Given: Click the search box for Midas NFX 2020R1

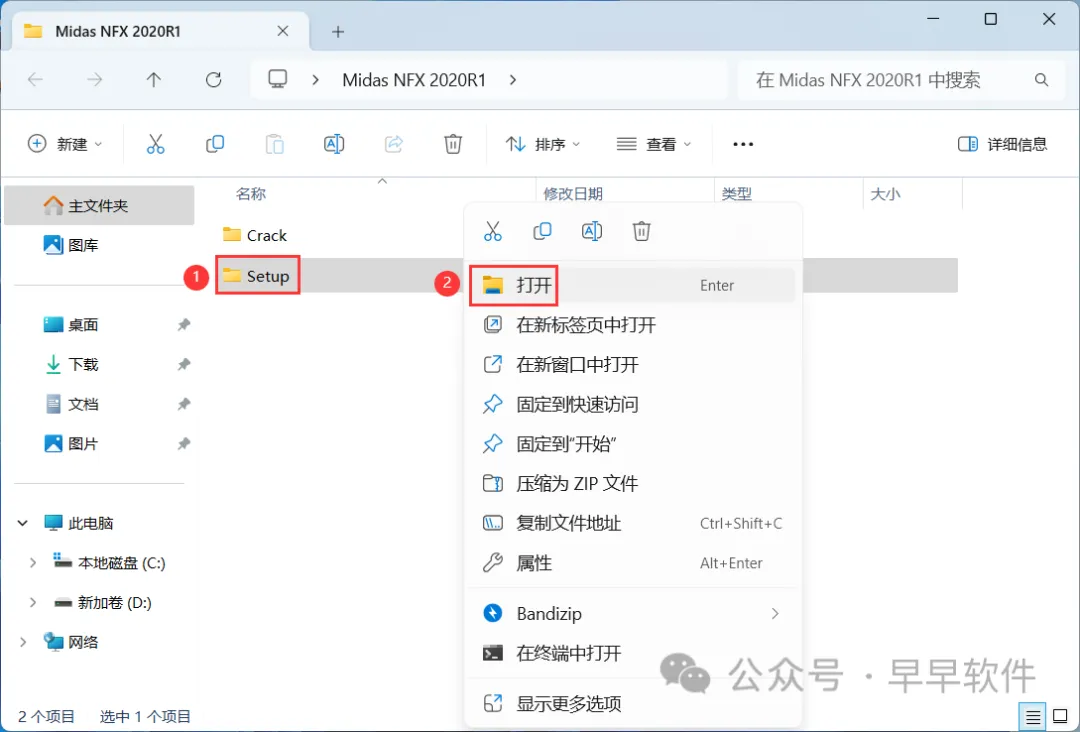Looking at the screenshot, I should tap(901, 80).
